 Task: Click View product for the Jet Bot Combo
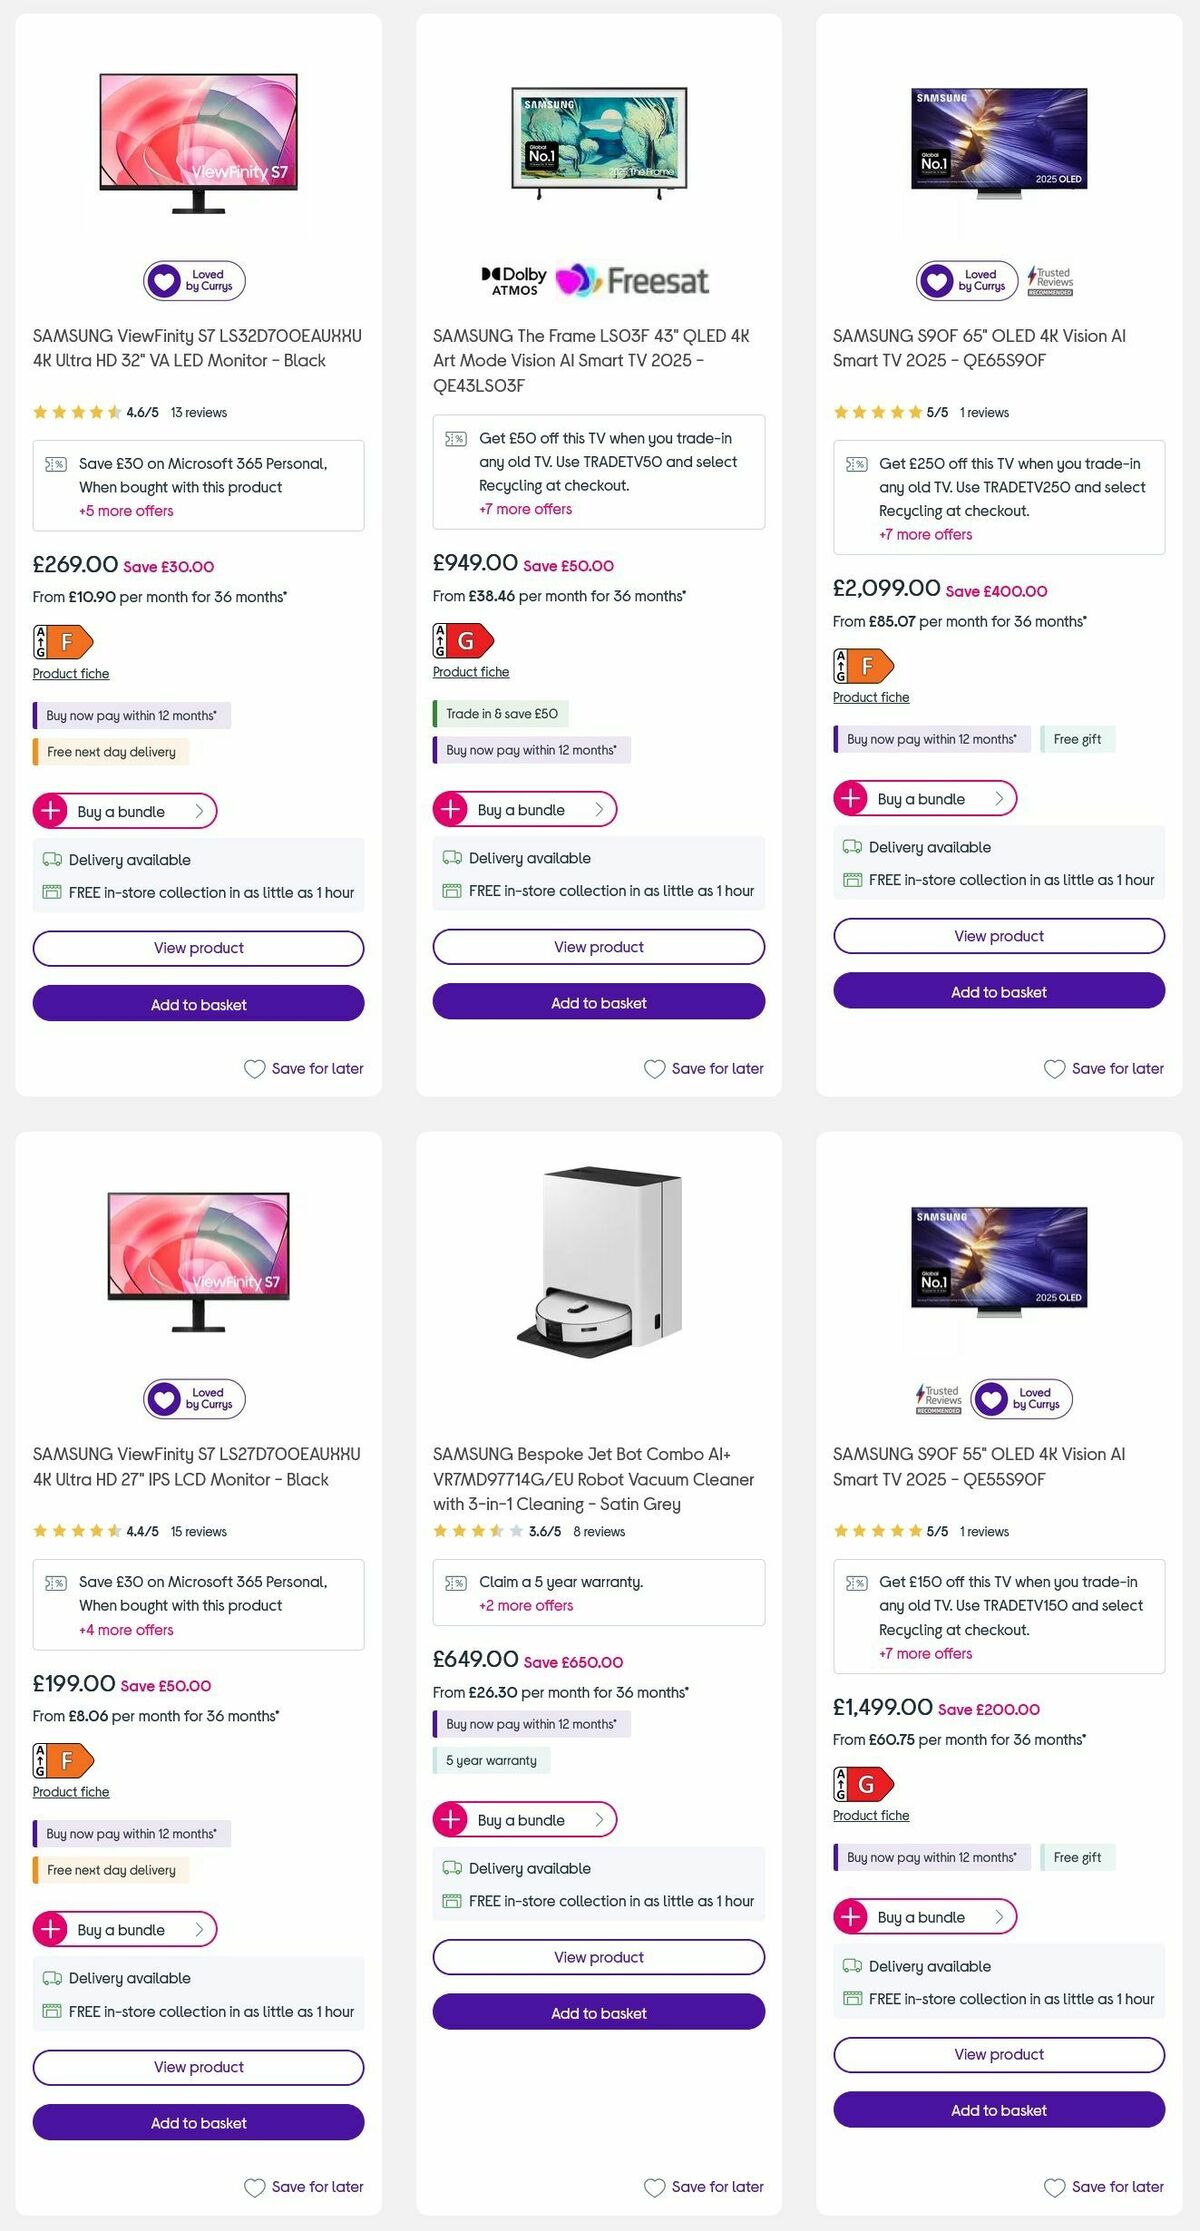click(x=597, y=1957)
